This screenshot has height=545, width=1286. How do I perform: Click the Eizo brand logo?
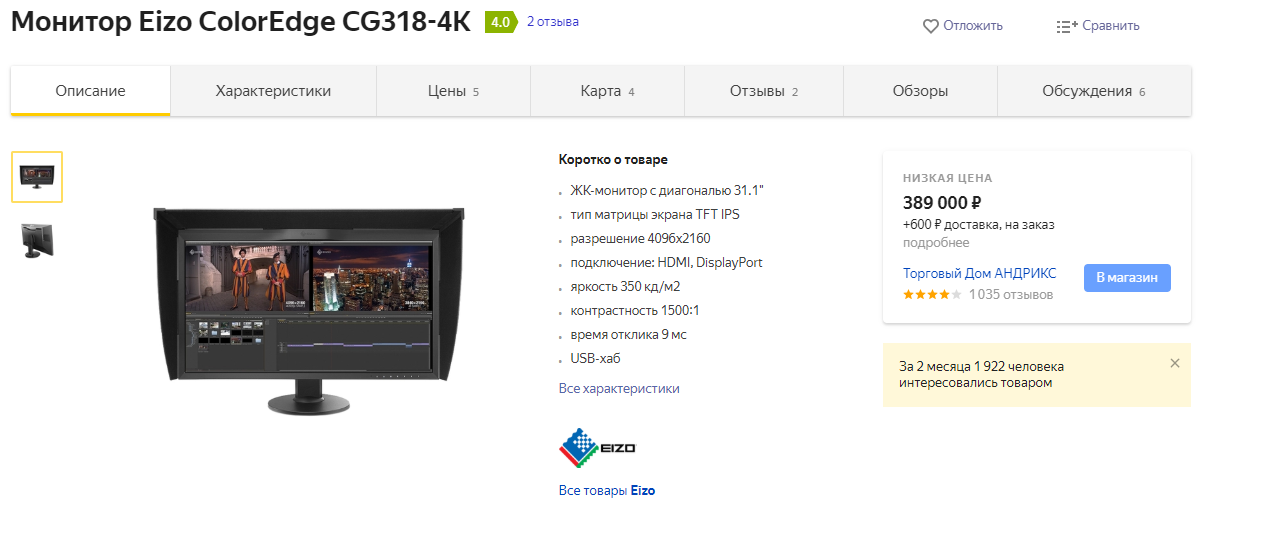(x=597, y=448)
